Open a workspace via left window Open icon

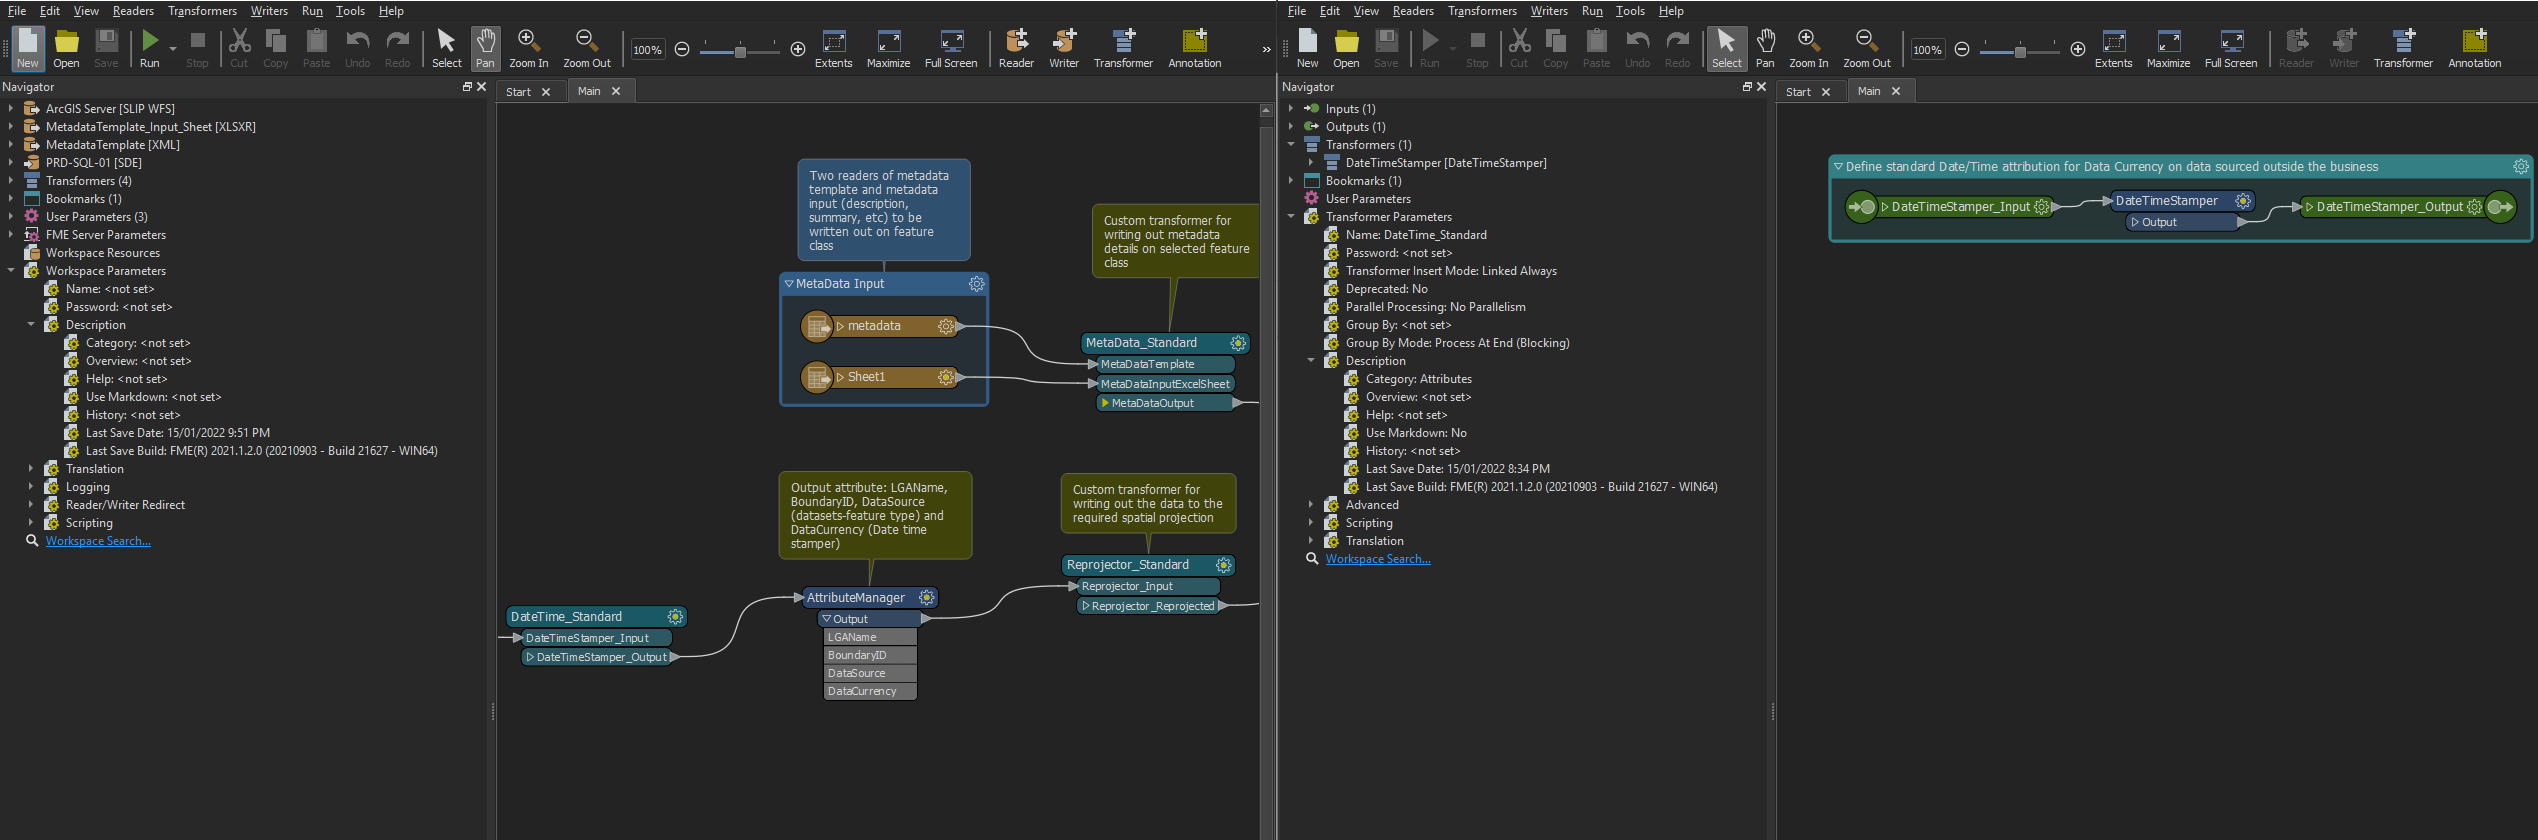tap(67, 48)
